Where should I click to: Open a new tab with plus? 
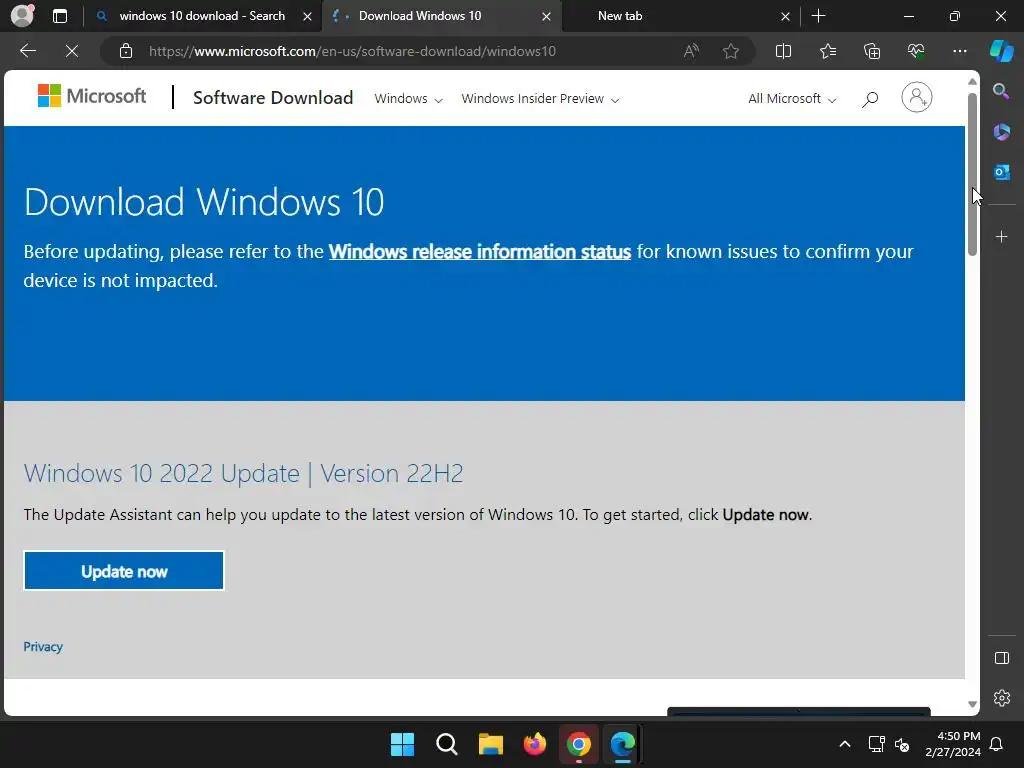[818, 16]
